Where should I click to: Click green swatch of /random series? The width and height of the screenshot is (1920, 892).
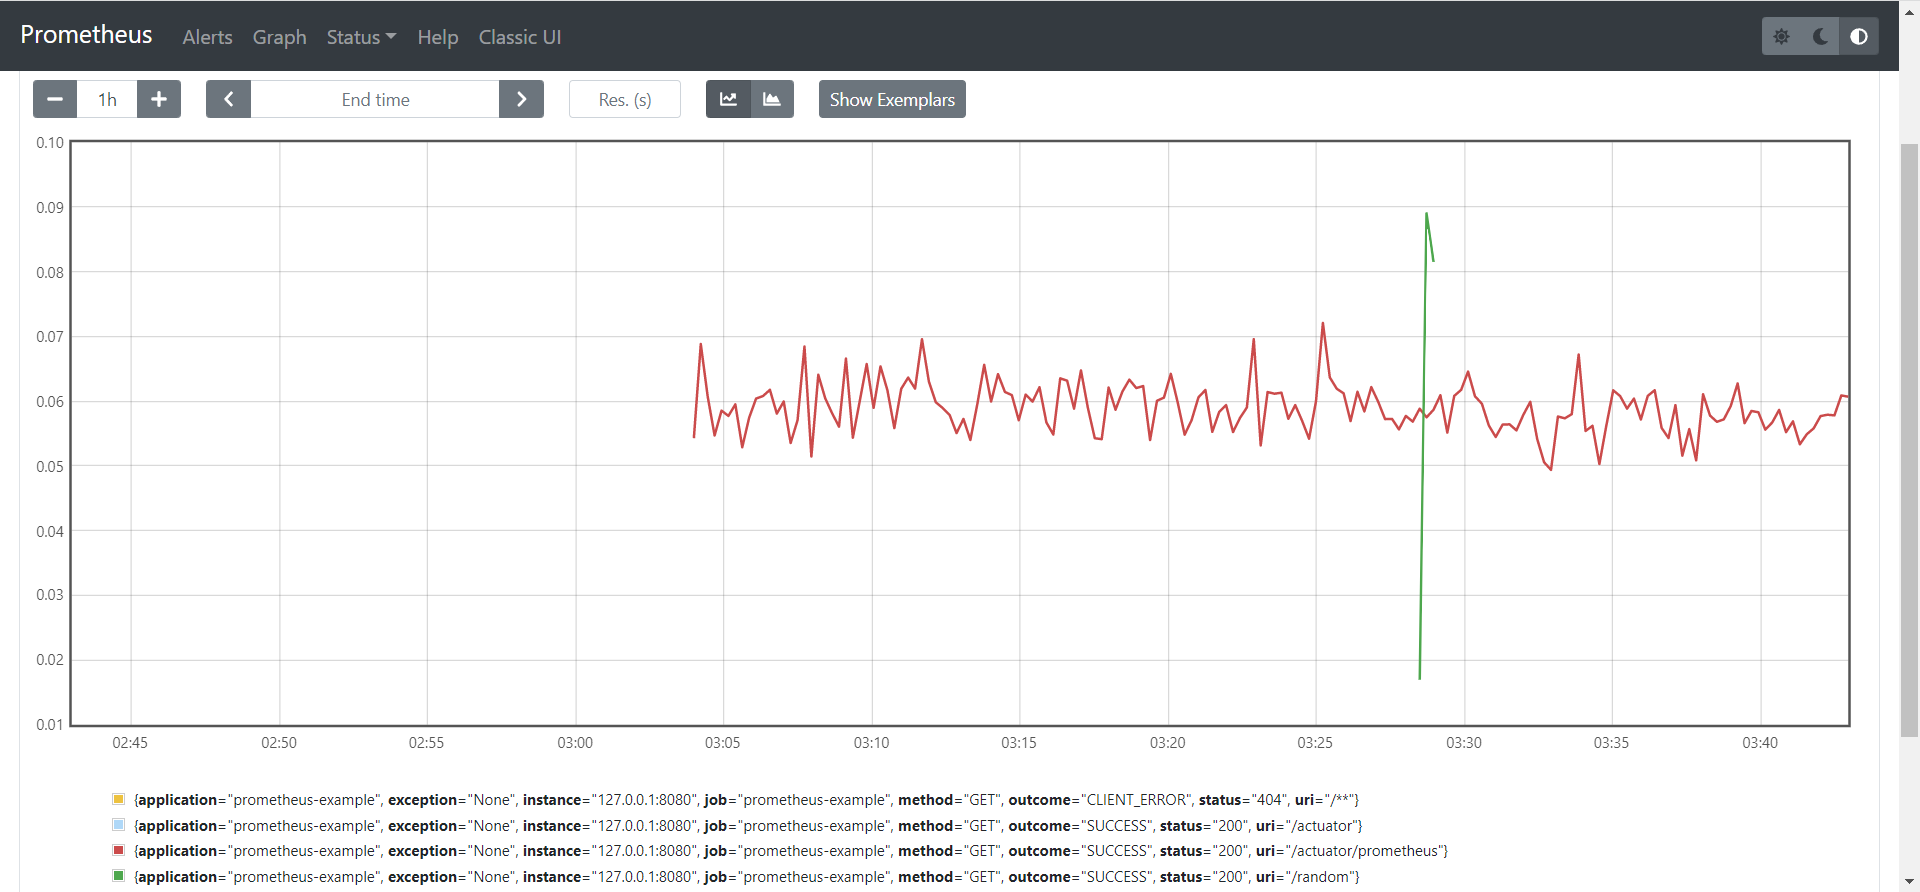[118, 876]
